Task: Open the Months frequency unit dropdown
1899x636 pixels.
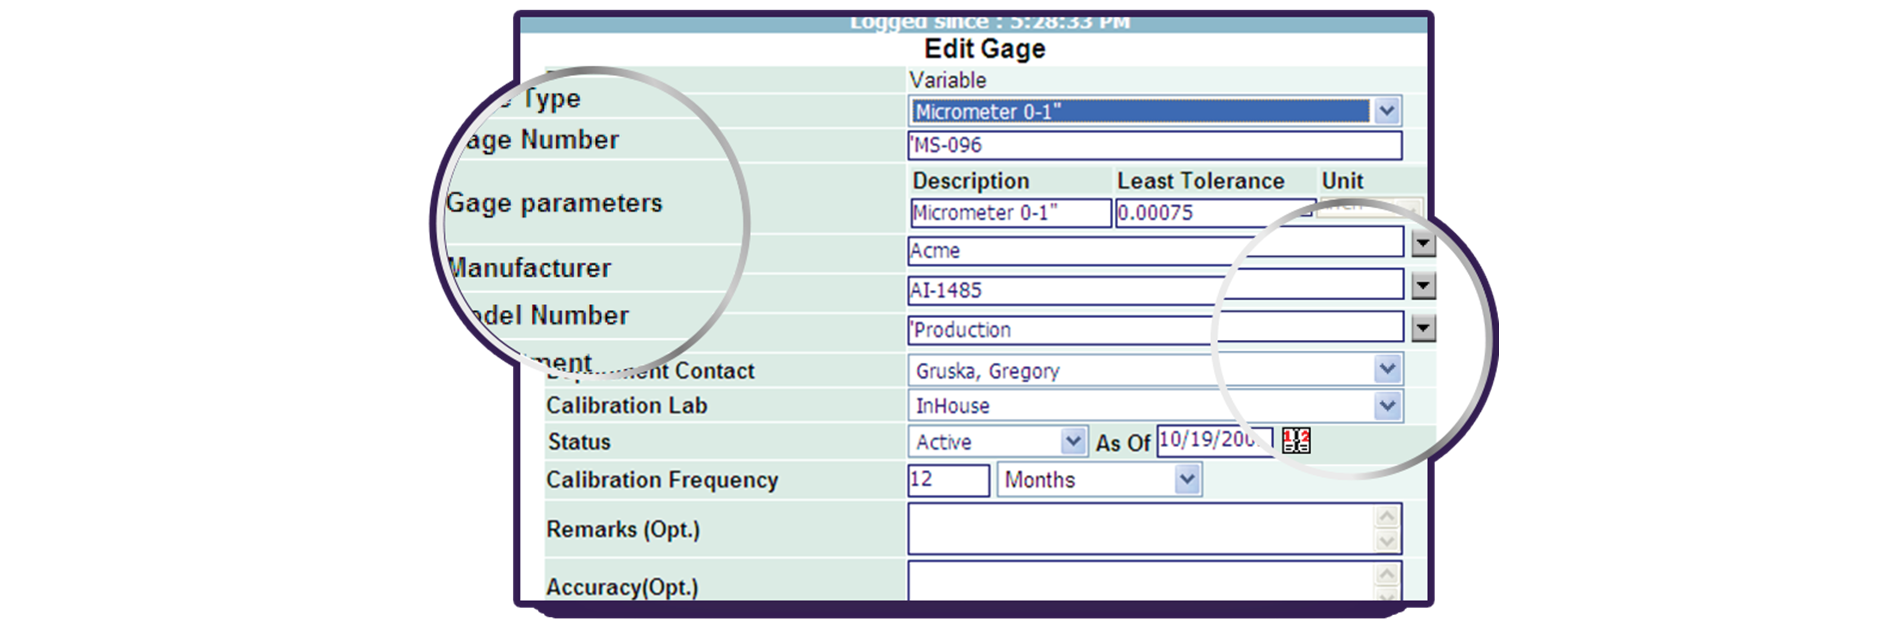Action: (x=1186, y=480)
